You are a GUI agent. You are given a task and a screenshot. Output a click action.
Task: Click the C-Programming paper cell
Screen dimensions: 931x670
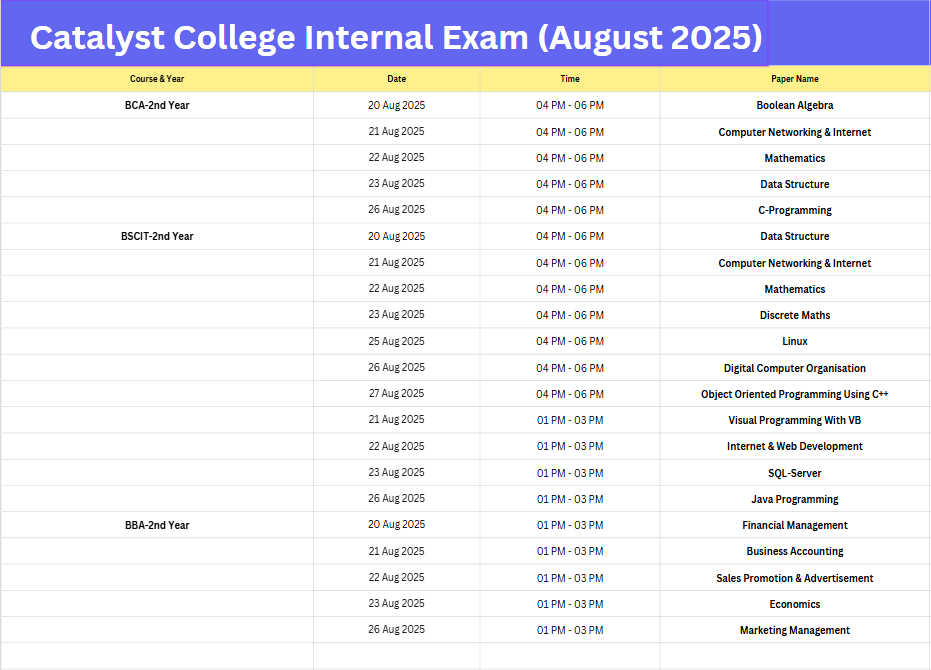pos(795,210)
